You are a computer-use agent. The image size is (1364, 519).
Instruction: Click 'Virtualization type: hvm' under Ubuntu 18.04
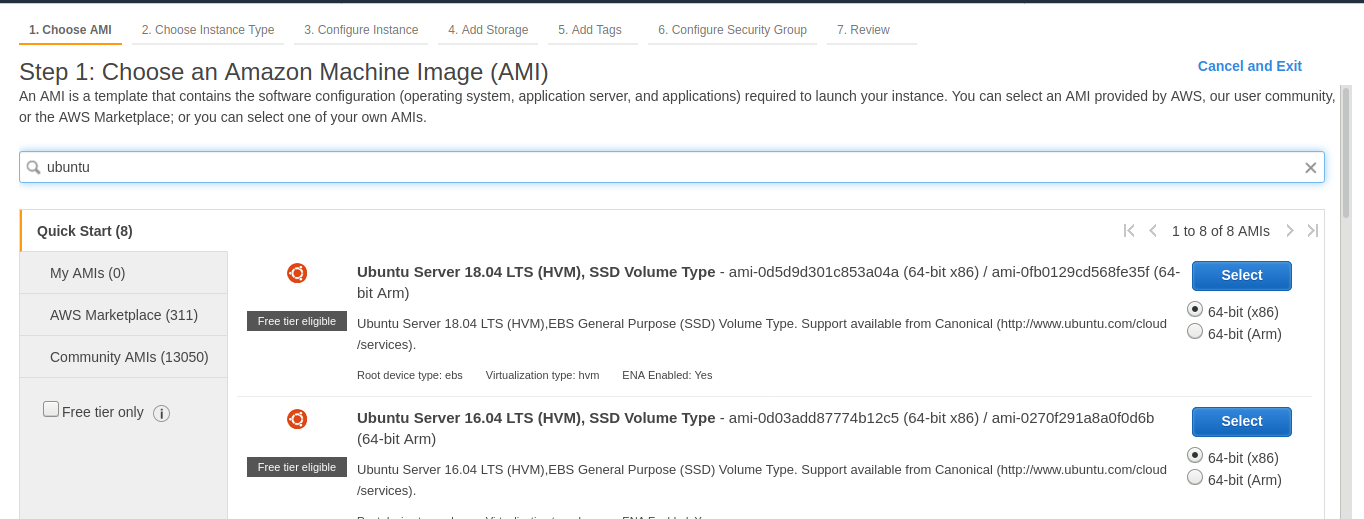pyautogui.click(x=542, y=375)
